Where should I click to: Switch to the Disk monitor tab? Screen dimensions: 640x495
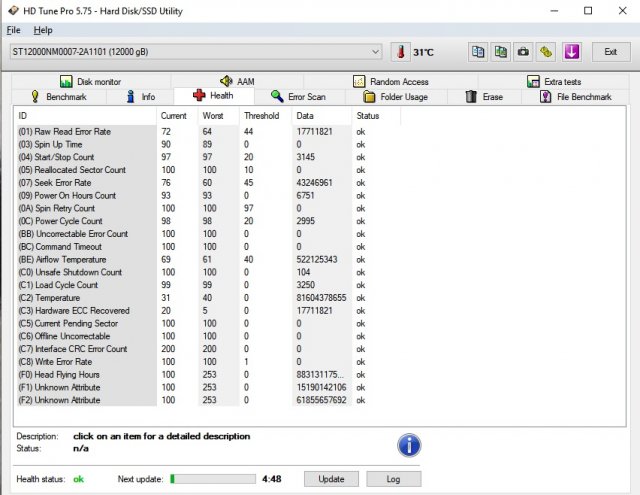pos(91,81)
